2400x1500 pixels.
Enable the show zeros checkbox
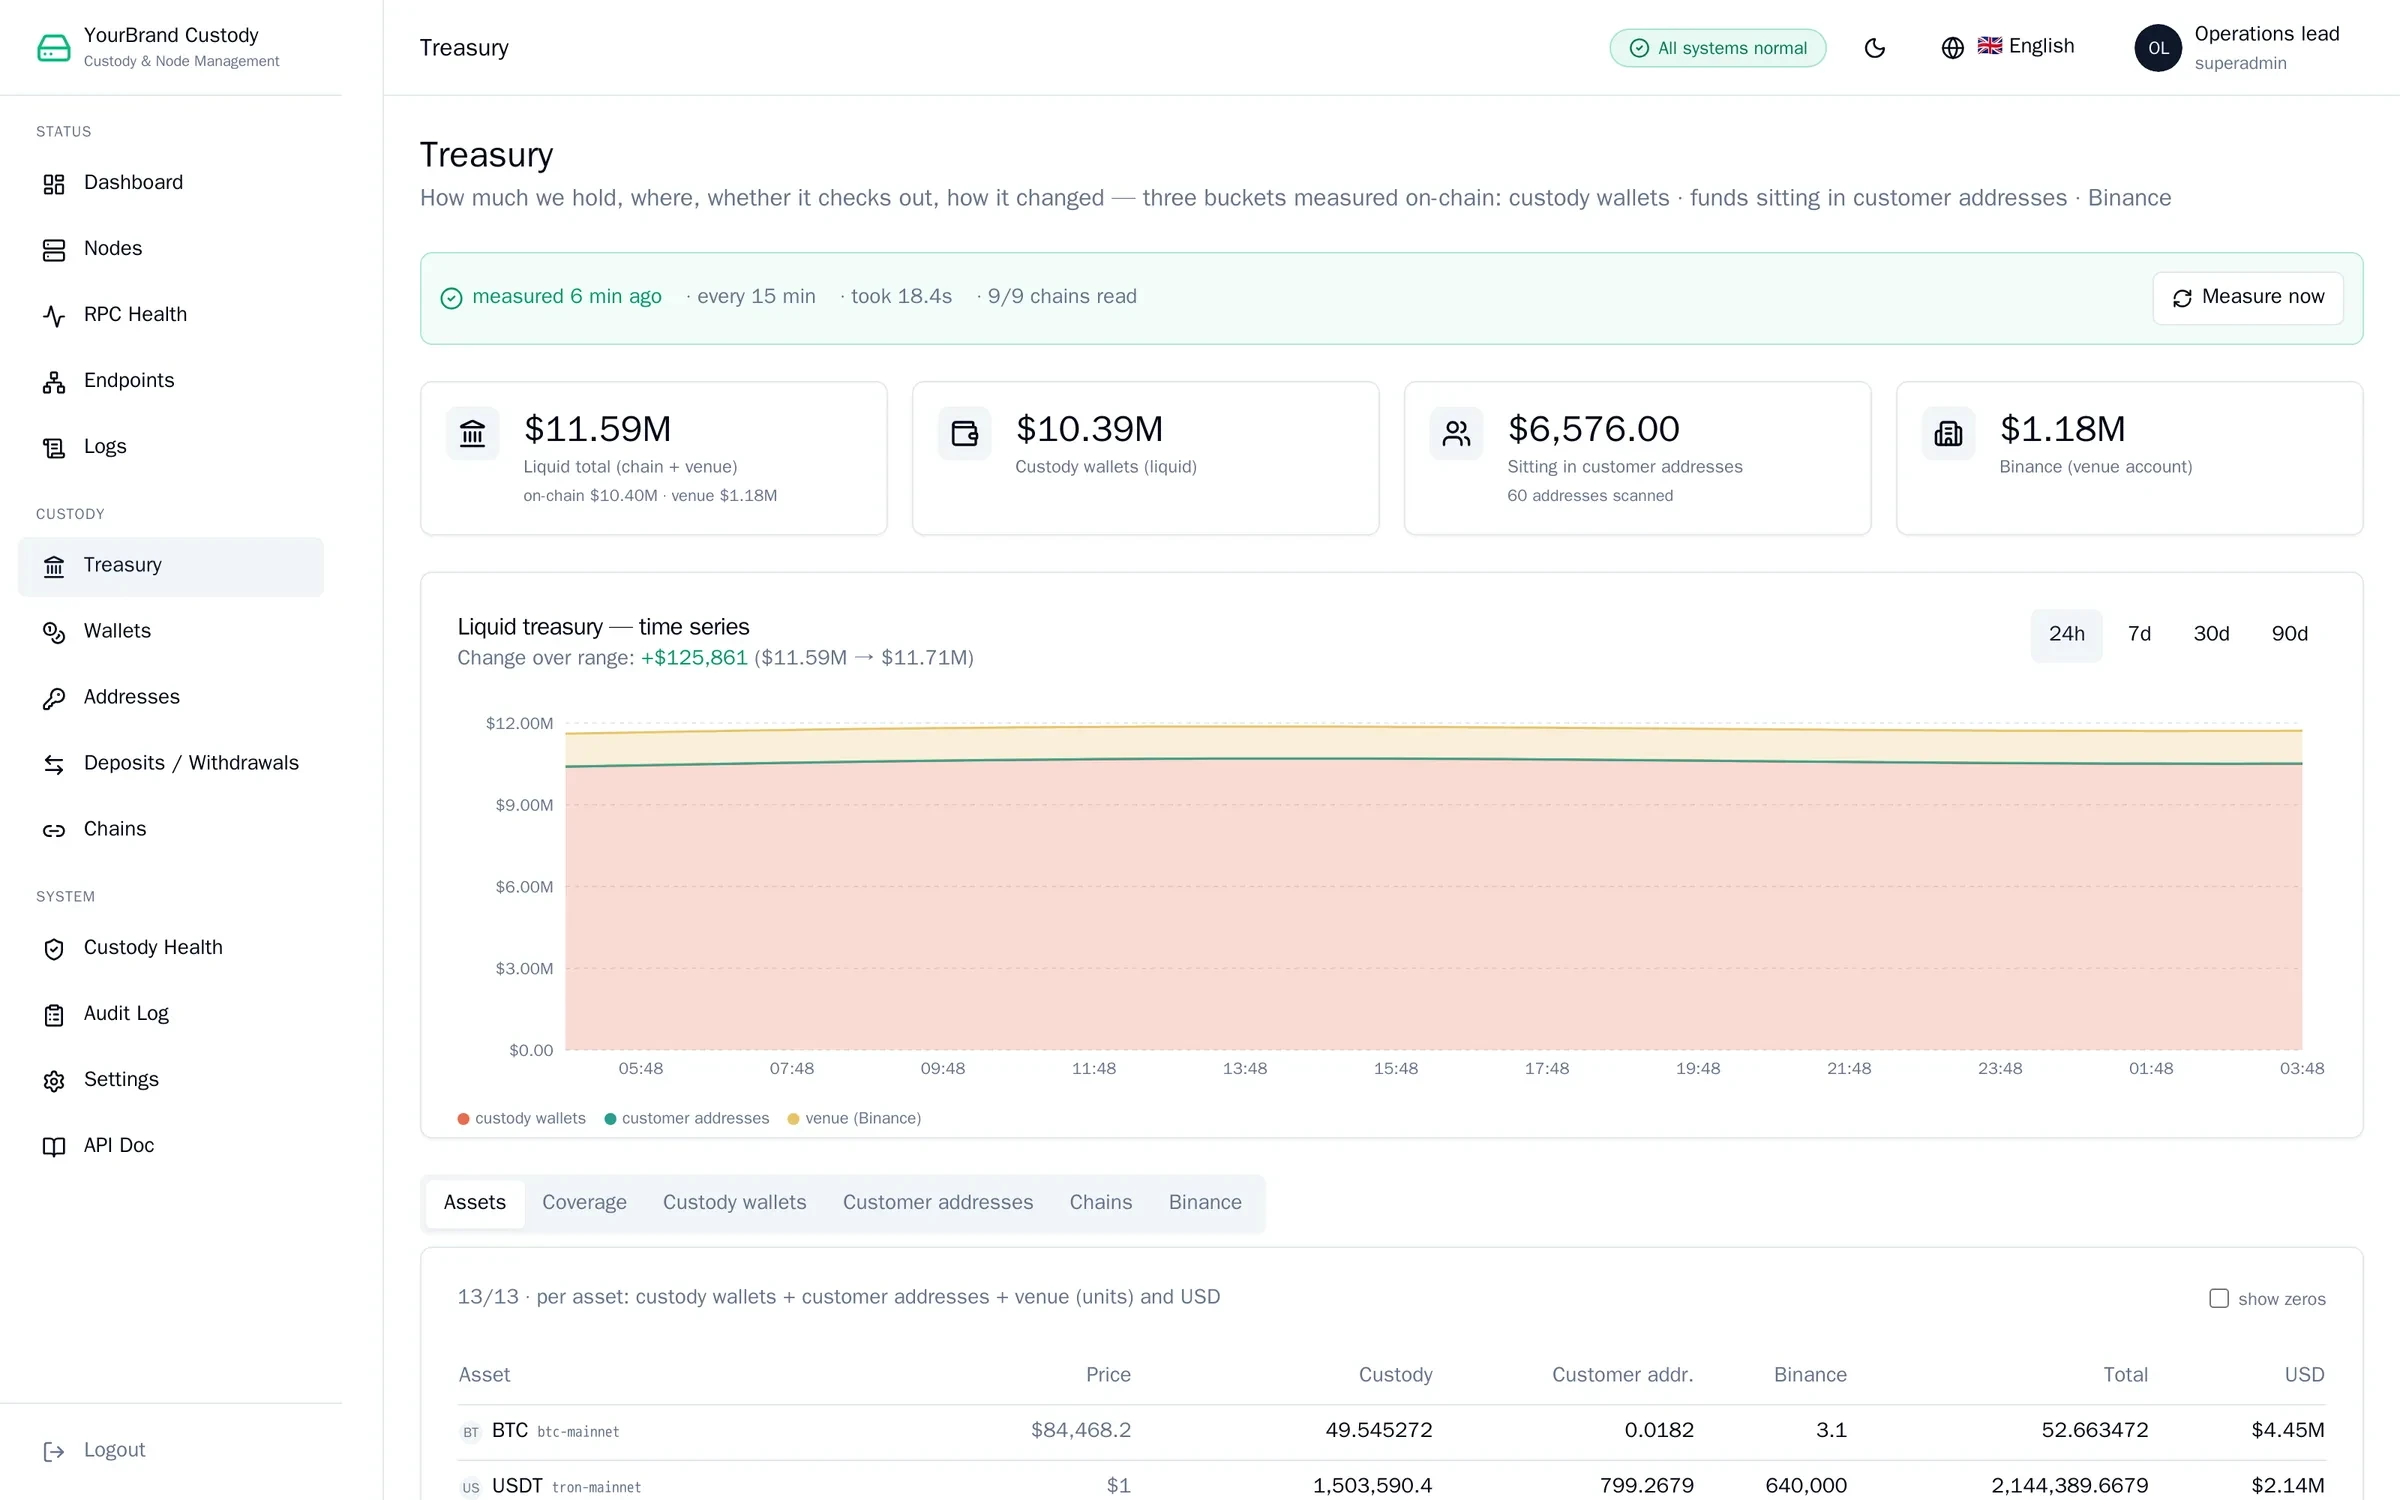(x=2219, y=1298)
